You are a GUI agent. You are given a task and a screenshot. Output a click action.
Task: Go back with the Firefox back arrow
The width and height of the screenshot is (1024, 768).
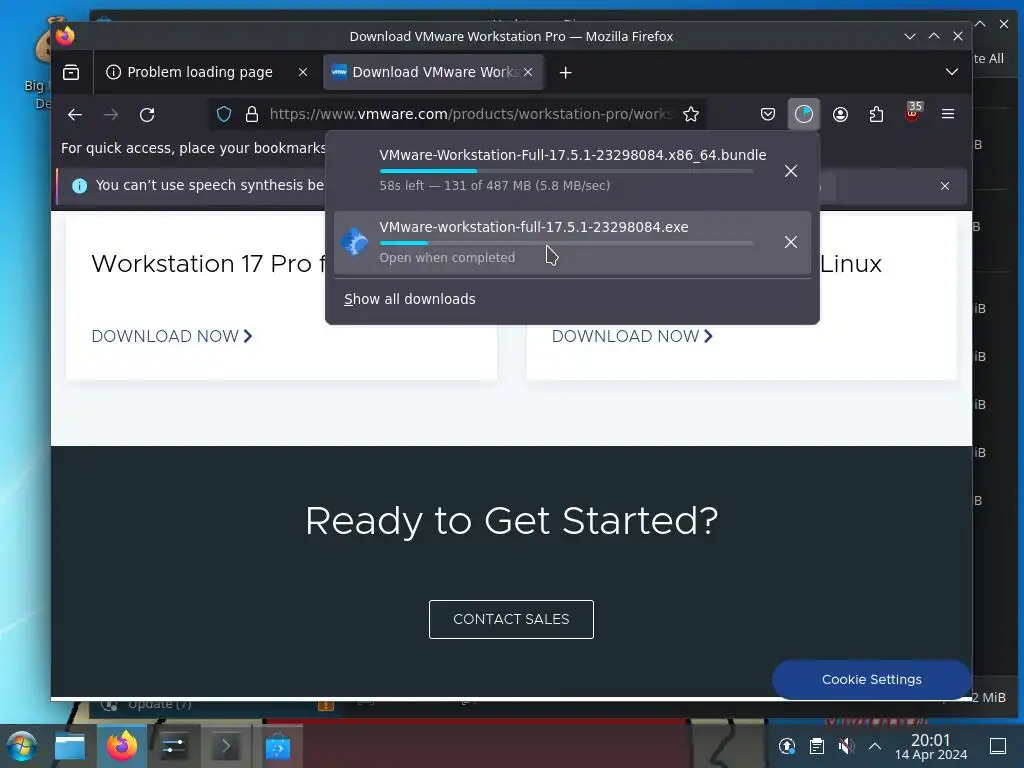point(75,114)
